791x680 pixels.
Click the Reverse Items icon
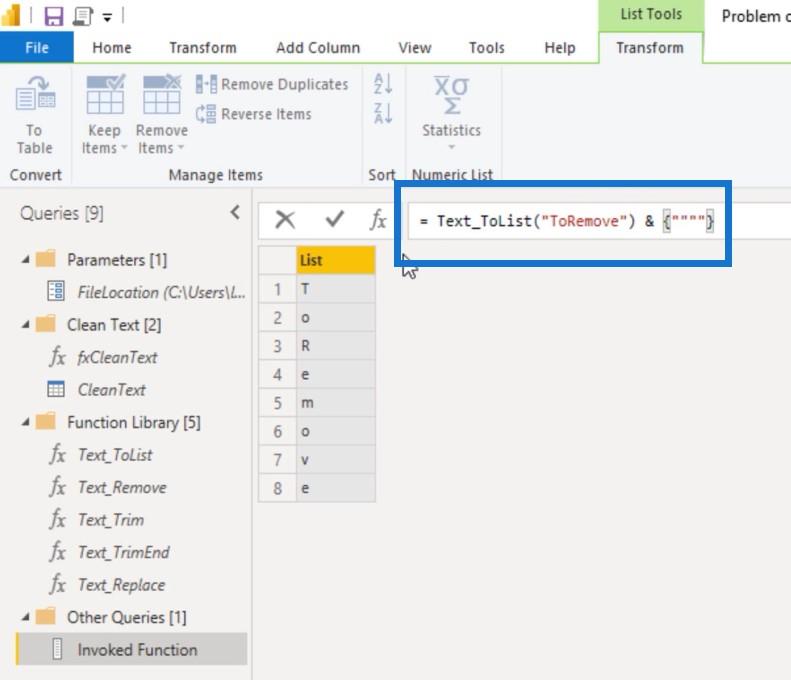coord(206,114)
